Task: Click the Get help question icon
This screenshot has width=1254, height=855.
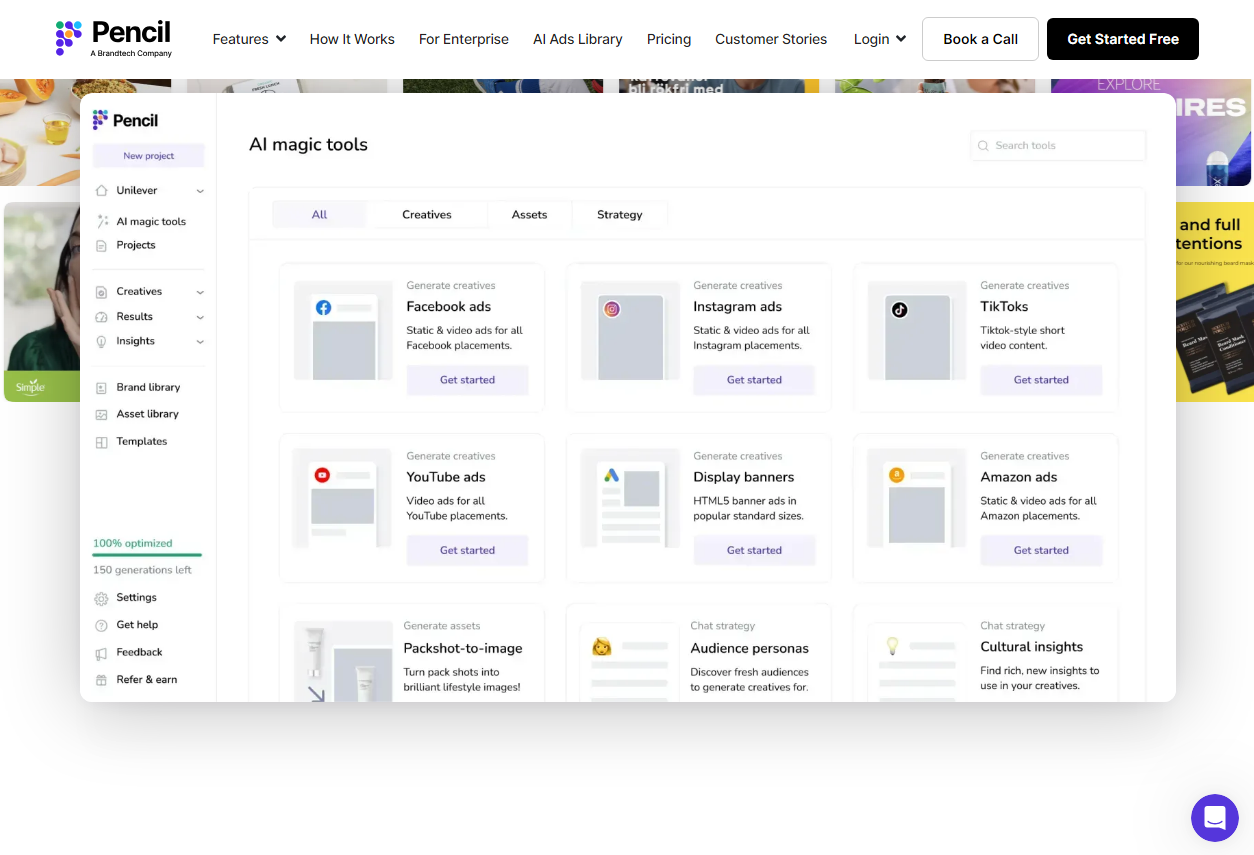Action: [x=101, y=625]
